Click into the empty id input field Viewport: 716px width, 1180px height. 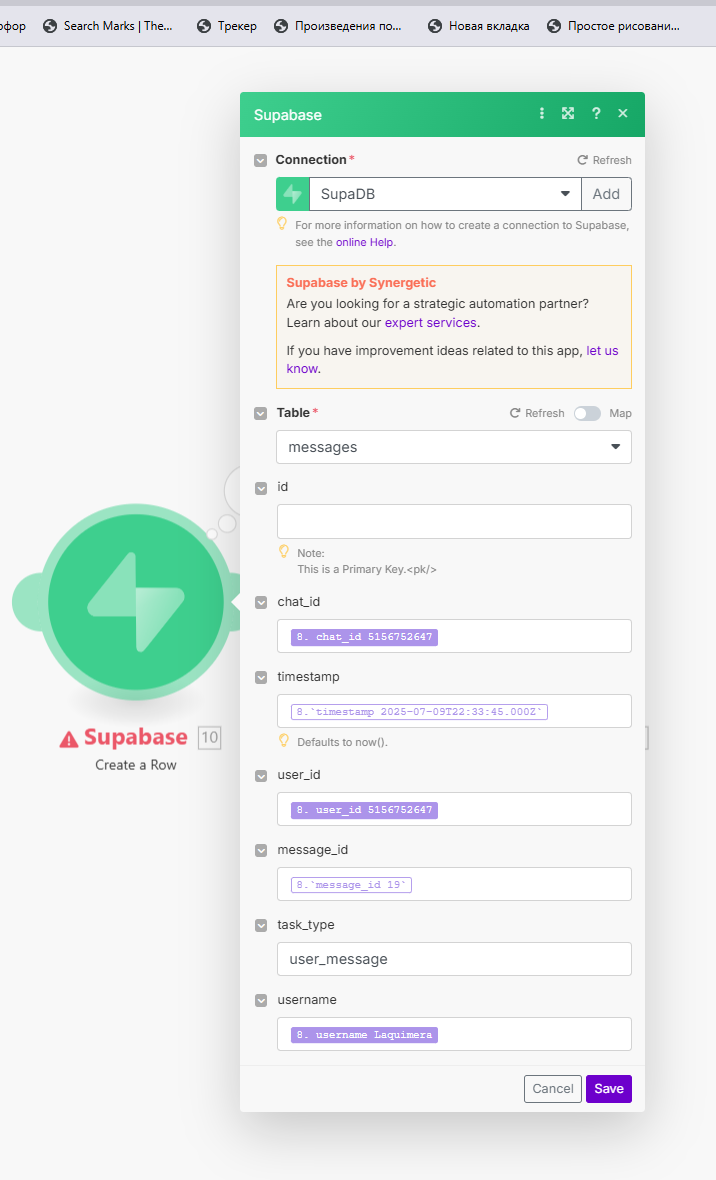pyautogui.click(x=454, y=521)
